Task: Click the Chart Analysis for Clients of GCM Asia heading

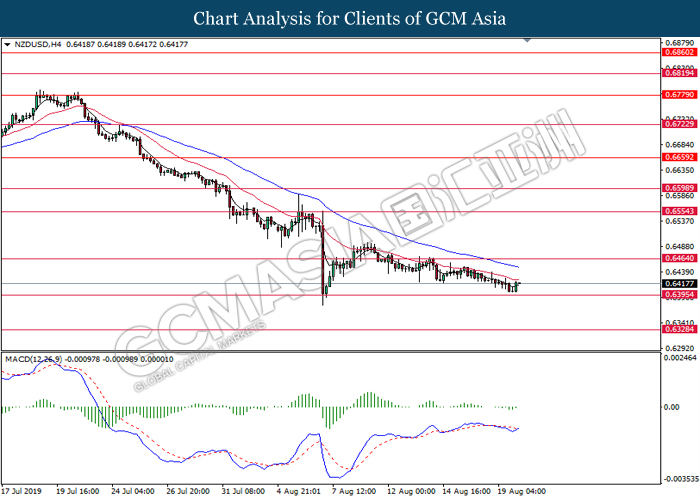Action: point(350,19)
